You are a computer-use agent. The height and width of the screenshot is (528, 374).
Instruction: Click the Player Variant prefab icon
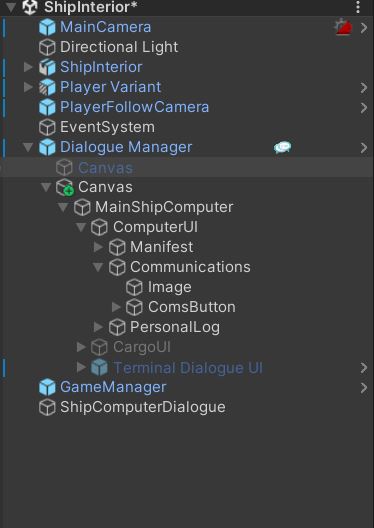pyautogui.click(x=47, y=88)
